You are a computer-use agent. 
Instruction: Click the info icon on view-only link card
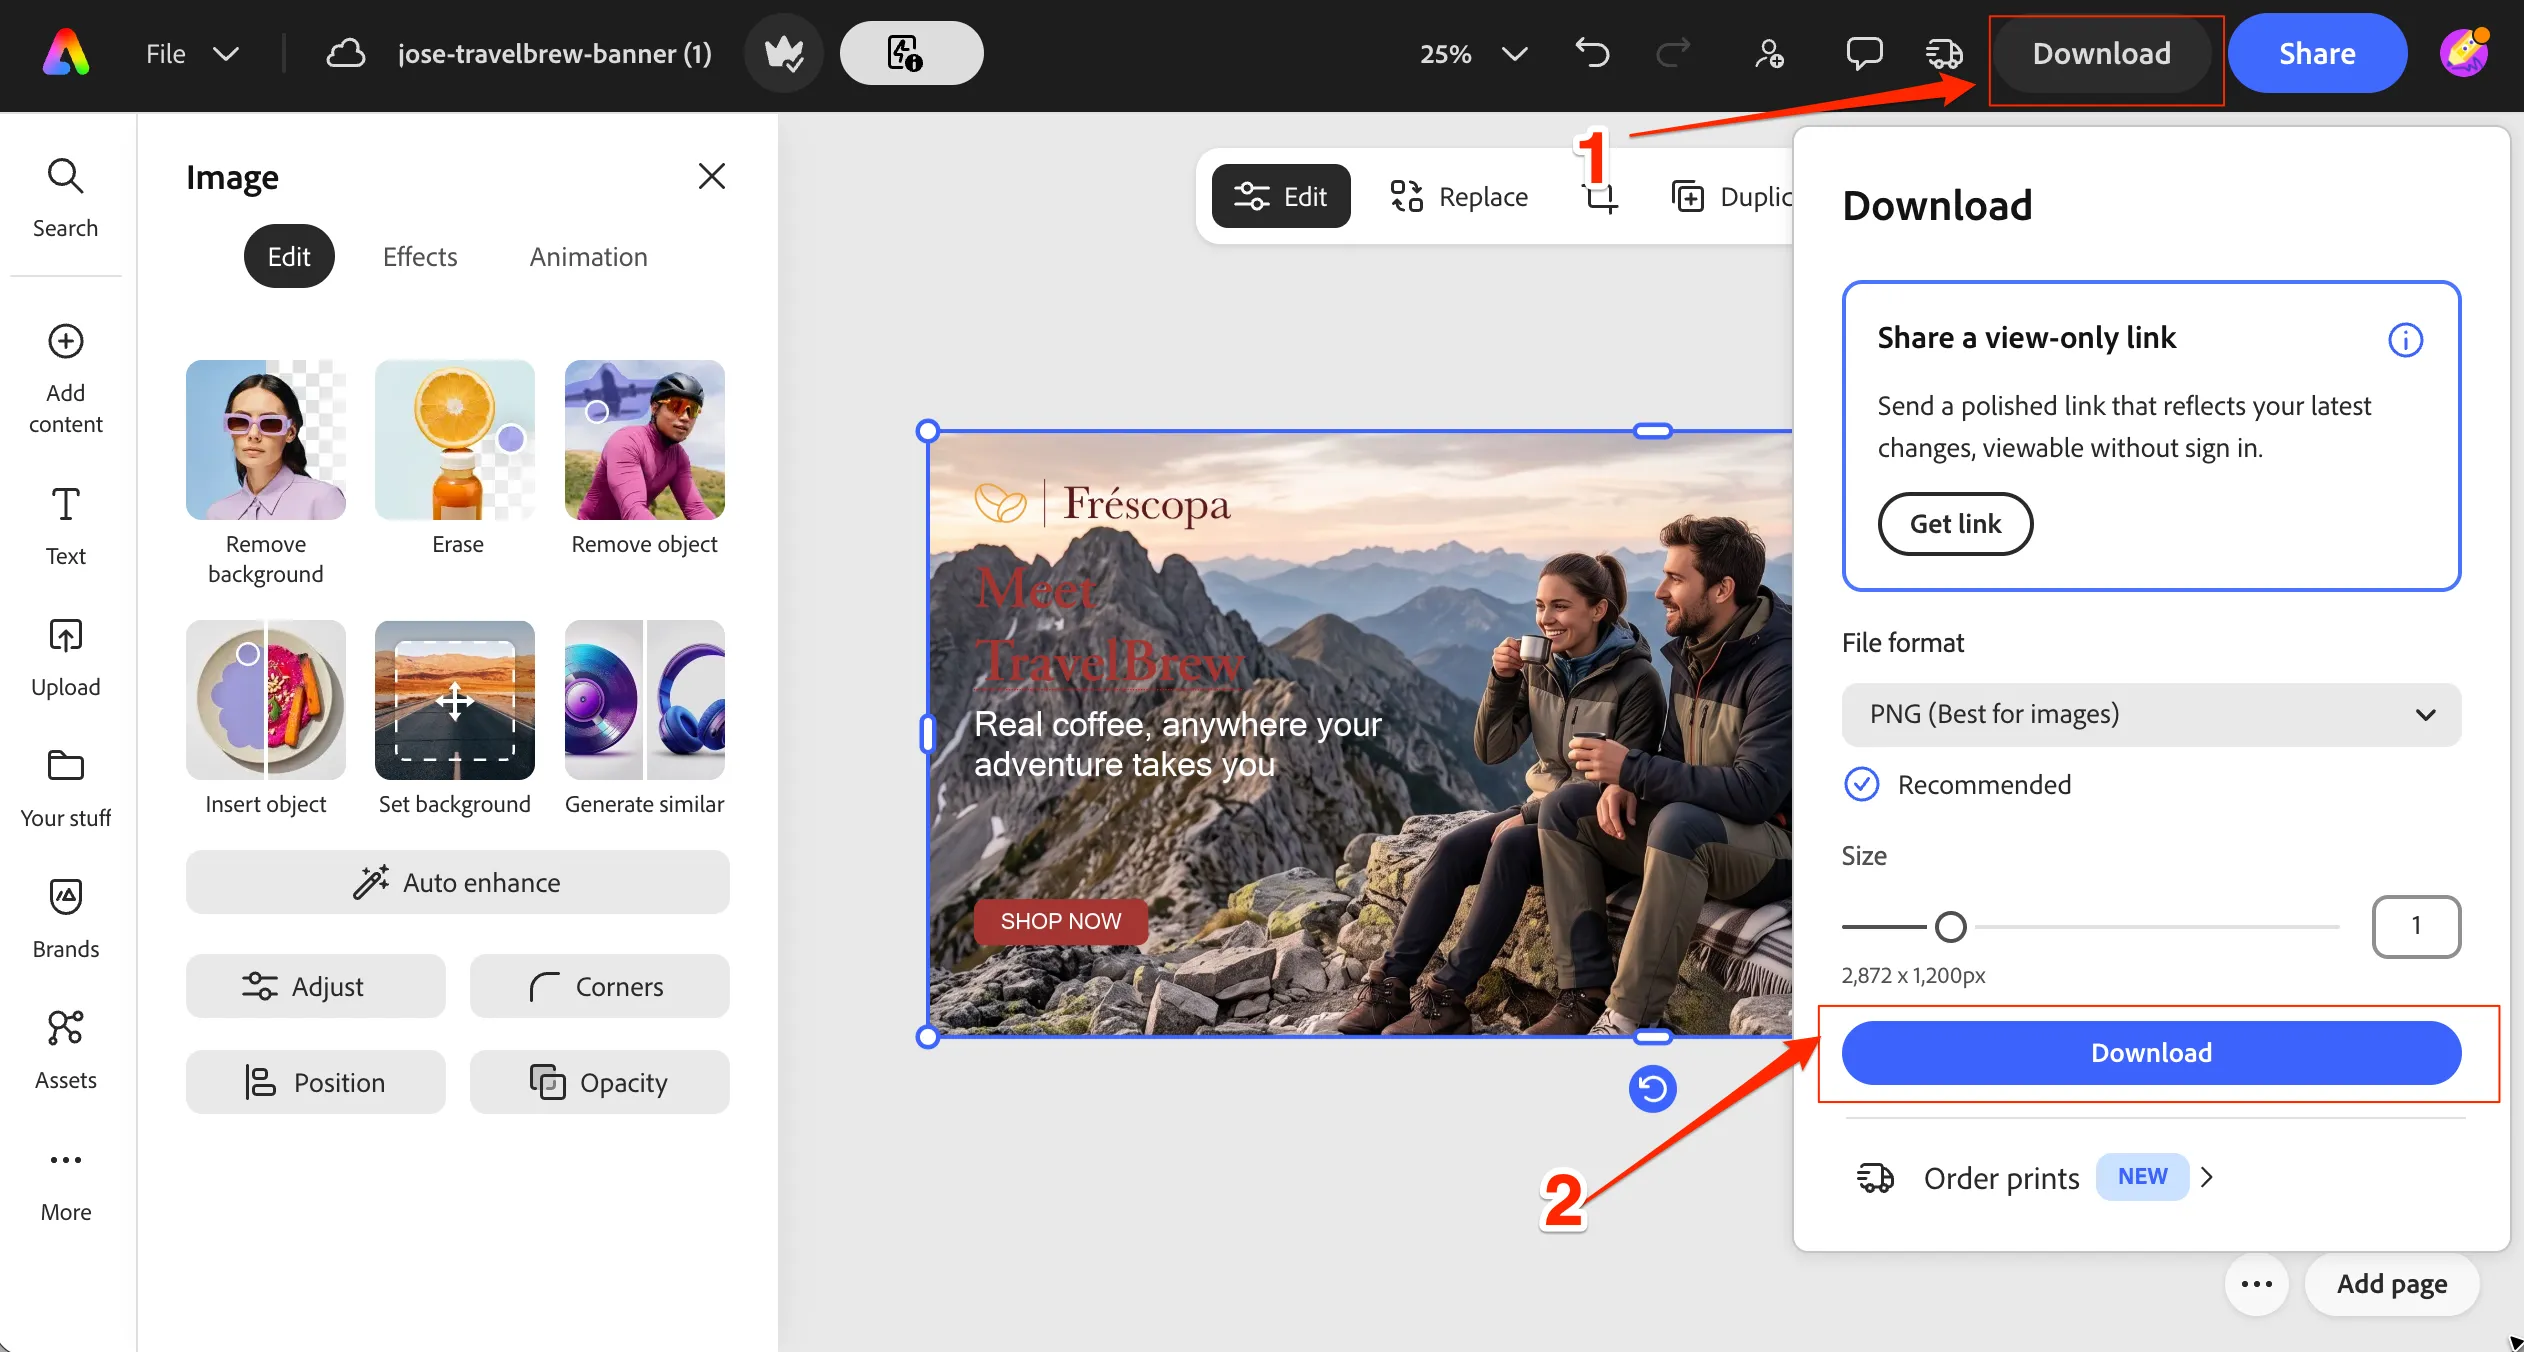[2405, 340]
